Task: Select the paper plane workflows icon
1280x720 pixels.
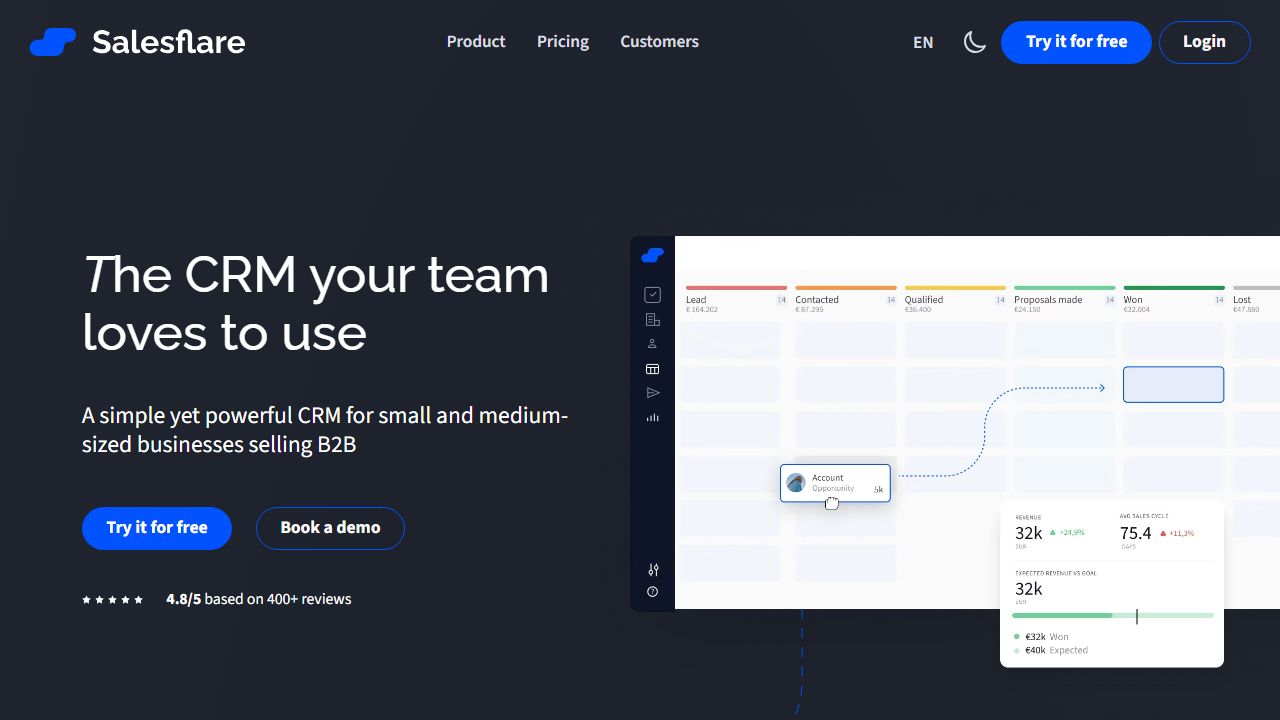Action: pos(652,392)
